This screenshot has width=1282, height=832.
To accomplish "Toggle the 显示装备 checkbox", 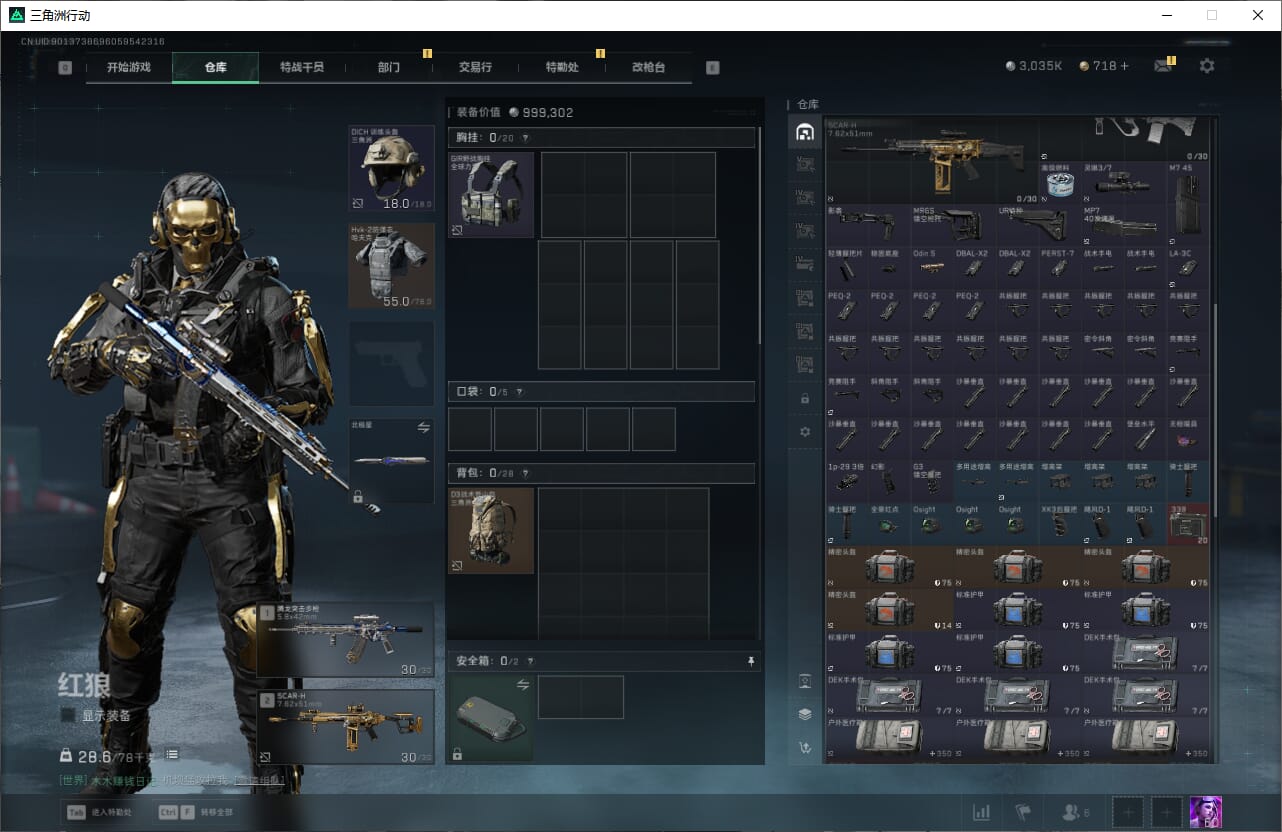I will (x=68, y=715).
